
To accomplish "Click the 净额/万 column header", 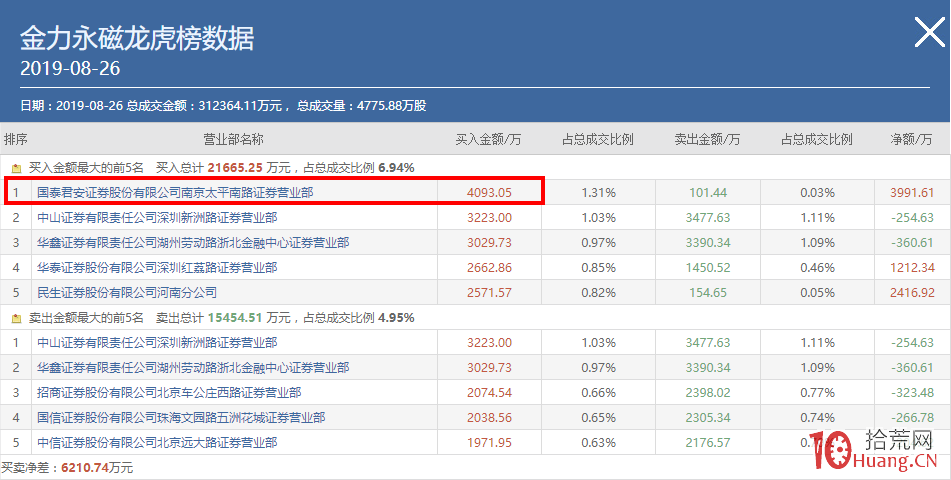I will (911, 139).
